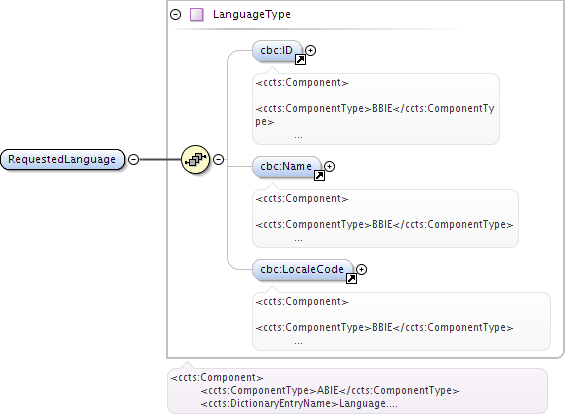
Task: Follow the reference arrow on cbc:ID
Action: point(300,60)
